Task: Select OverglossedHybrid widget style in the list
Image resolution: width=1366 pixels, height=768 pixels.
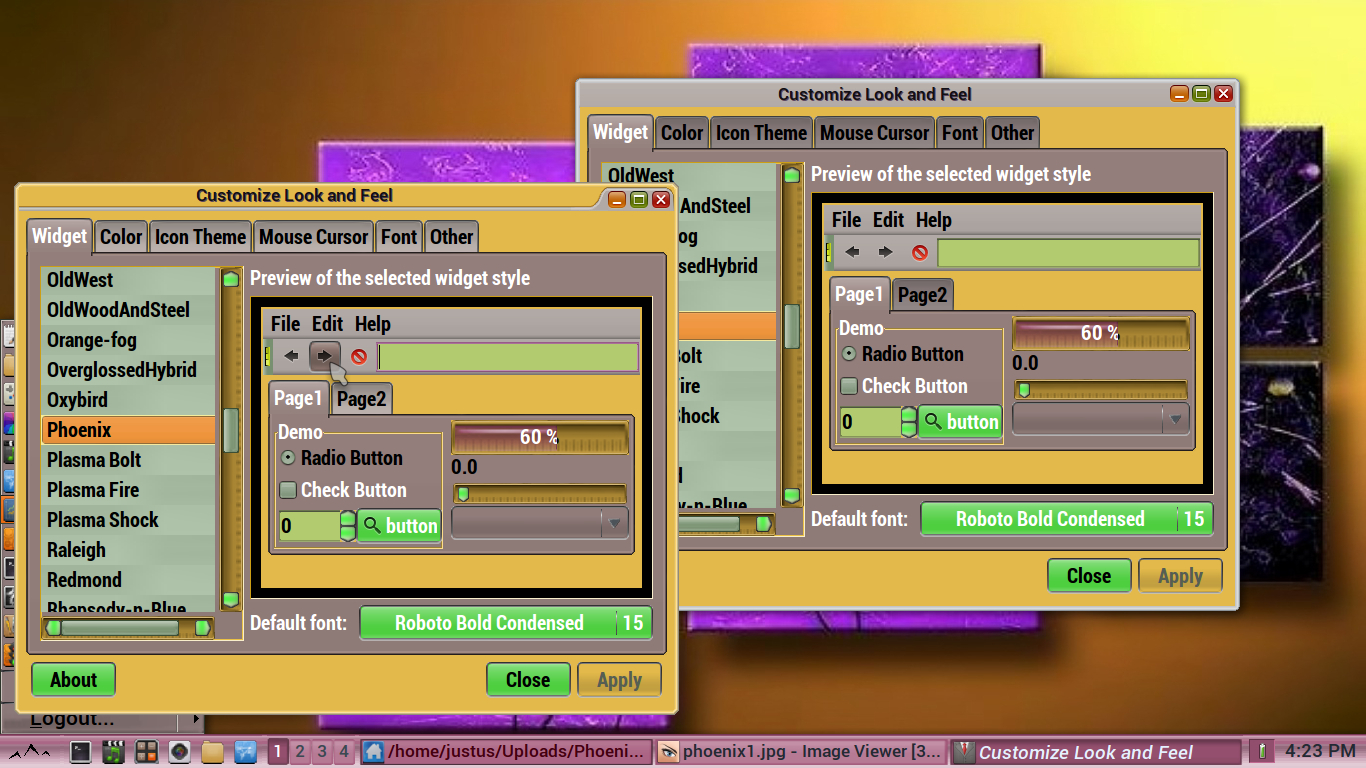Action: [x=128, y=370]
